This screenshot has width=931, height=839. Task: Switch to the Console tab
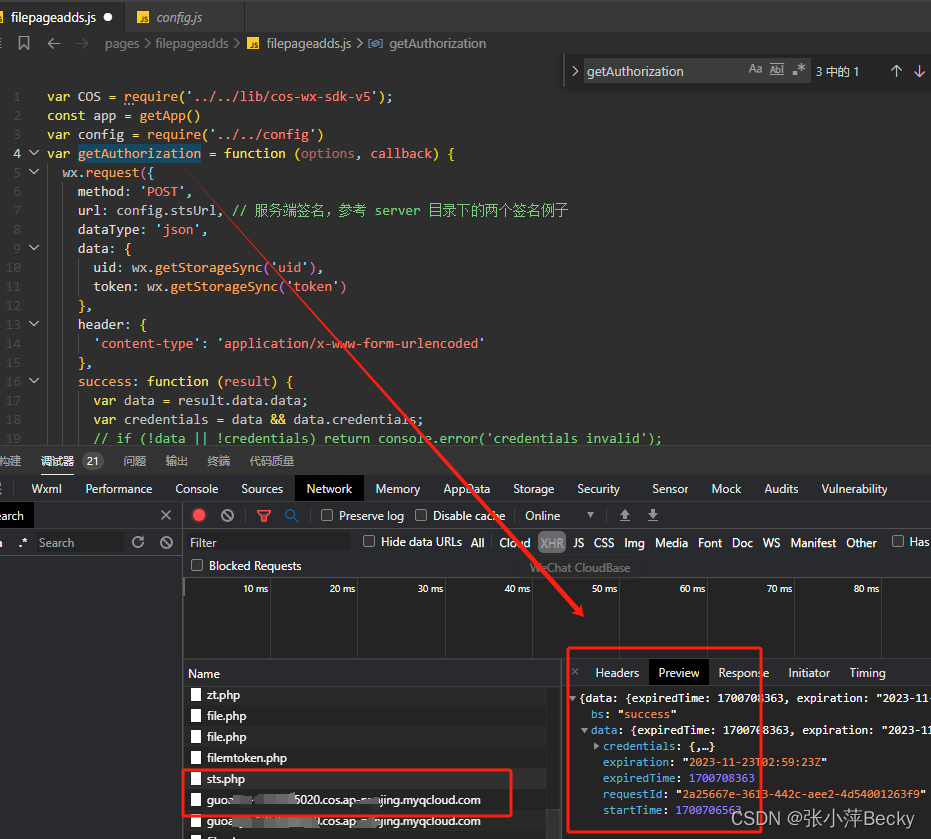point(197,489)
